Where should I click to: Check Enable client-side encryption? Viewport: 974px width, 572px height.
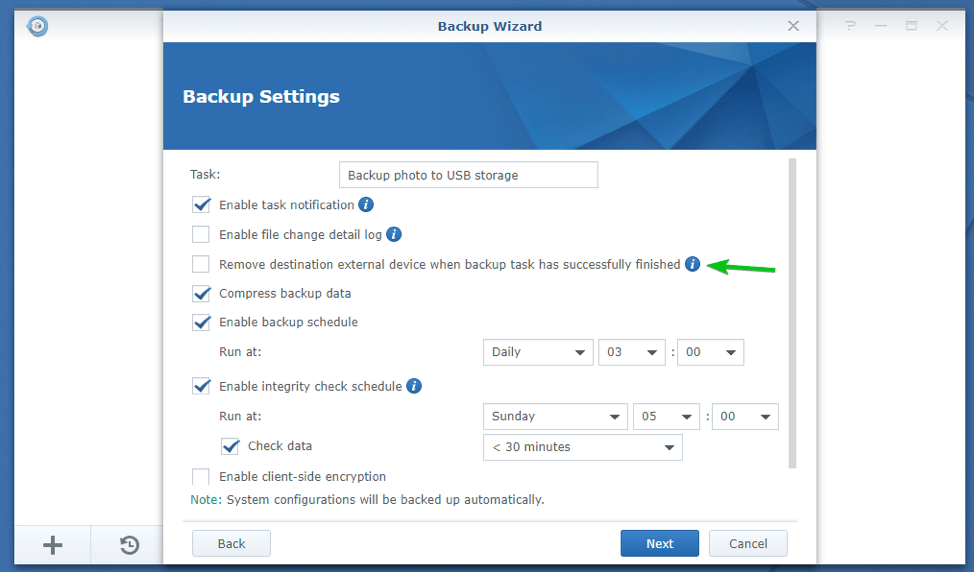(201, 476)
